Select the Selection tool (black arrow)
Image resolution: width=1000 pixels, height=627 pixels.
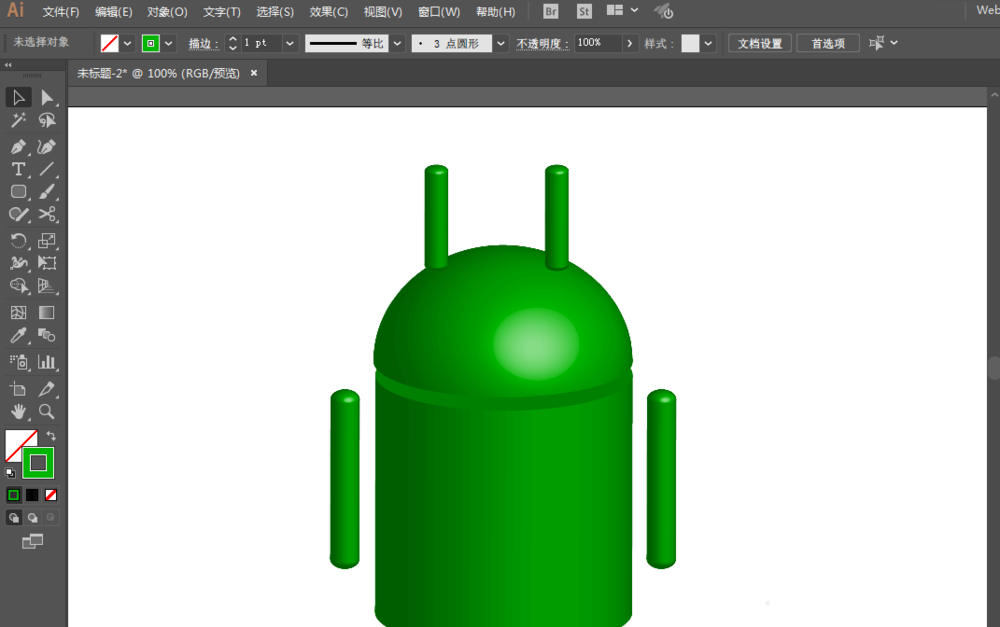(x=18, y=98)
